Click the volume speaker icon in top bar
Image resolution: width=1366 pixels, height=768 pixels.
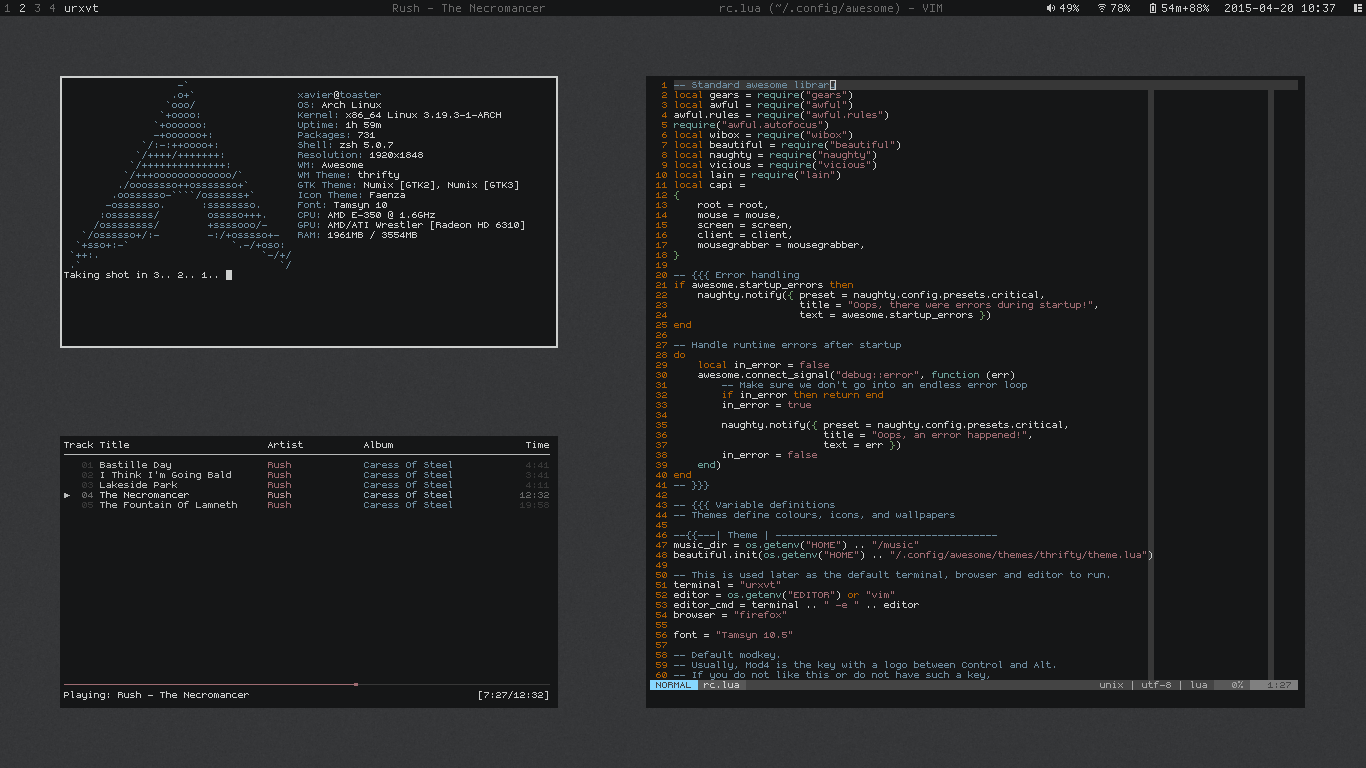tap(1051, 8)
